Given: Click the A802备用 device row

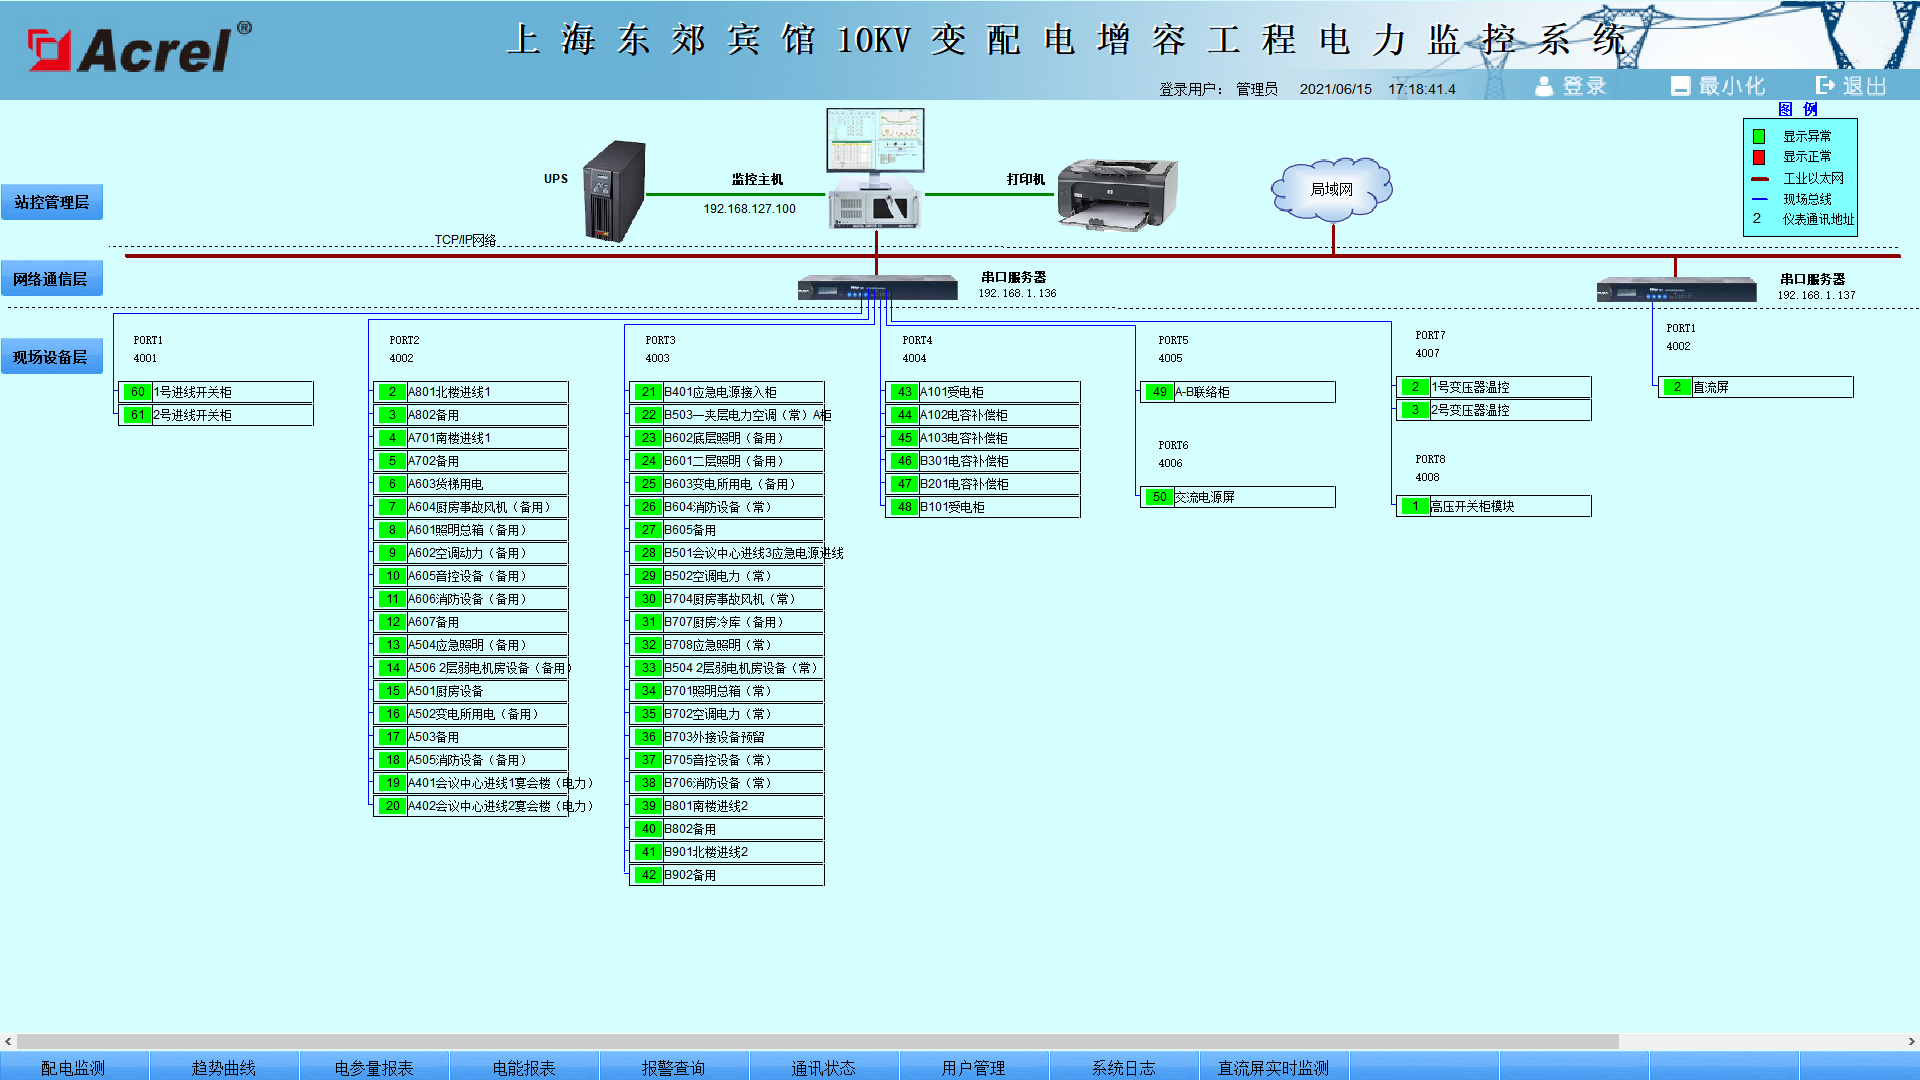Looking at the screenshot, I should 471,415.
